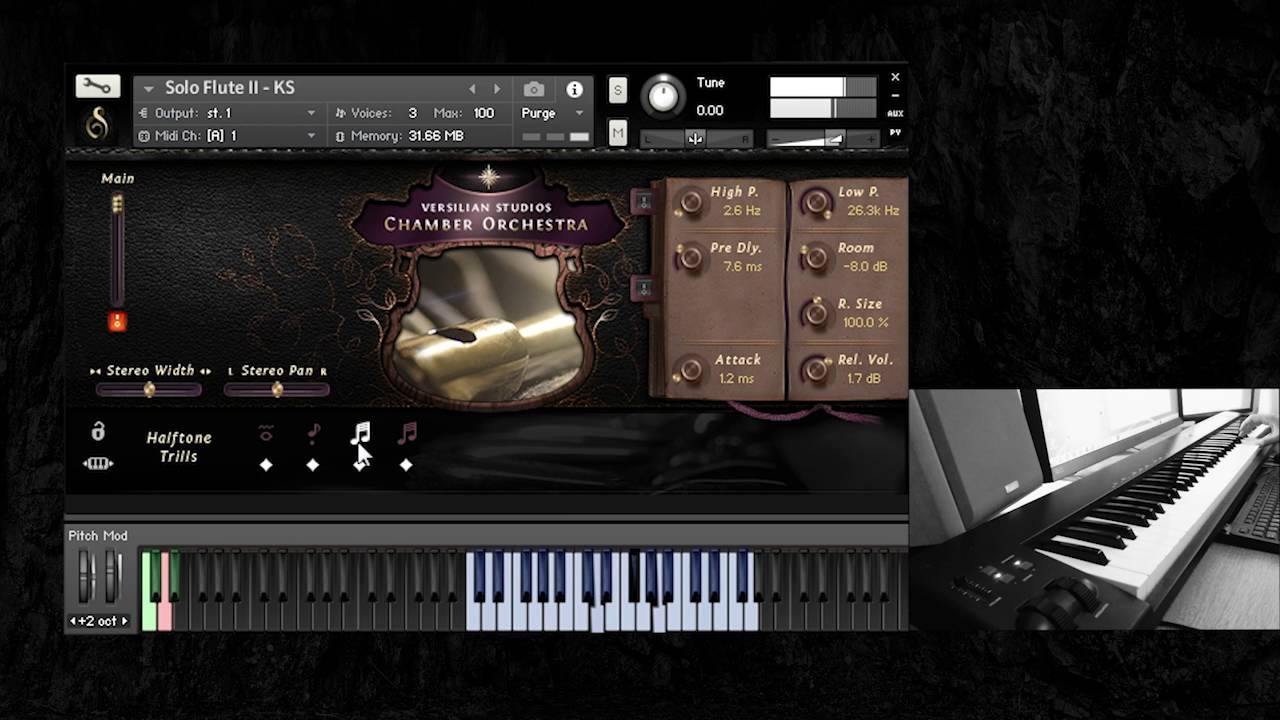Click the upper page tab beside parchment
Image resolution: width=1280 pixels, height=720 pixels.
point(643,201)
